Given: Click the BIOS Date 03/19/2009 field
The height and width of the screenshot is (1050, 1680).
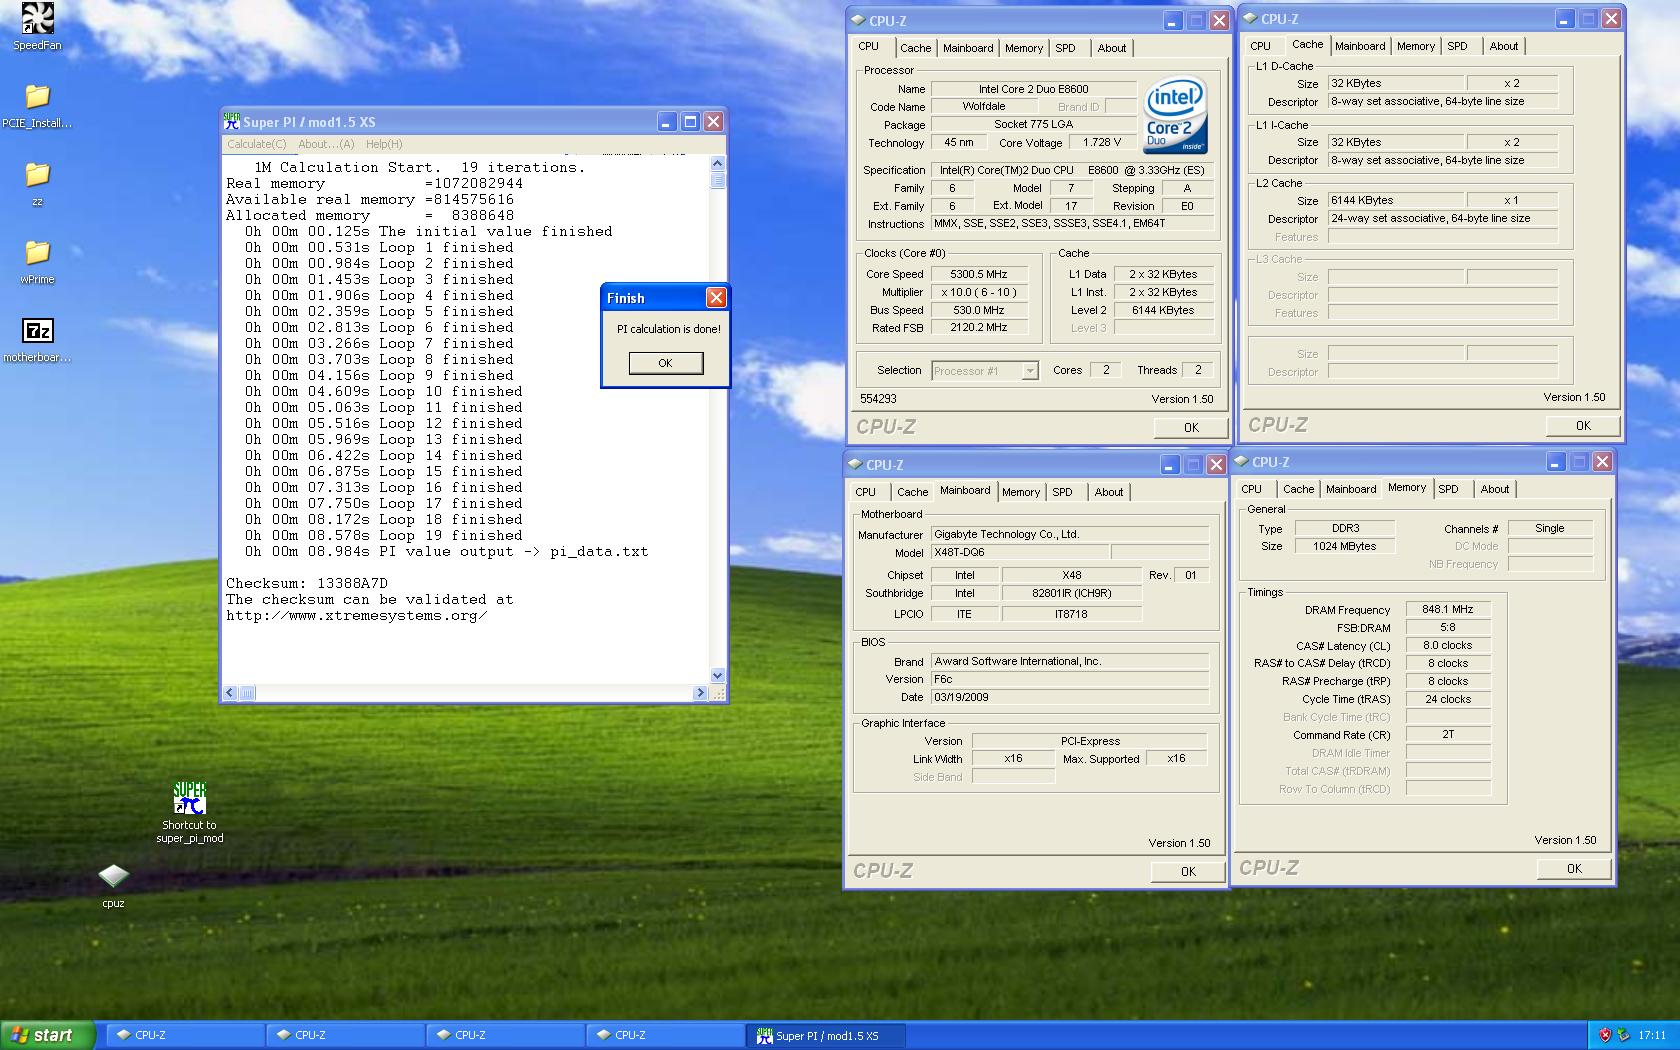Looking at the screenshot, I should click(x=1070, y=697).
